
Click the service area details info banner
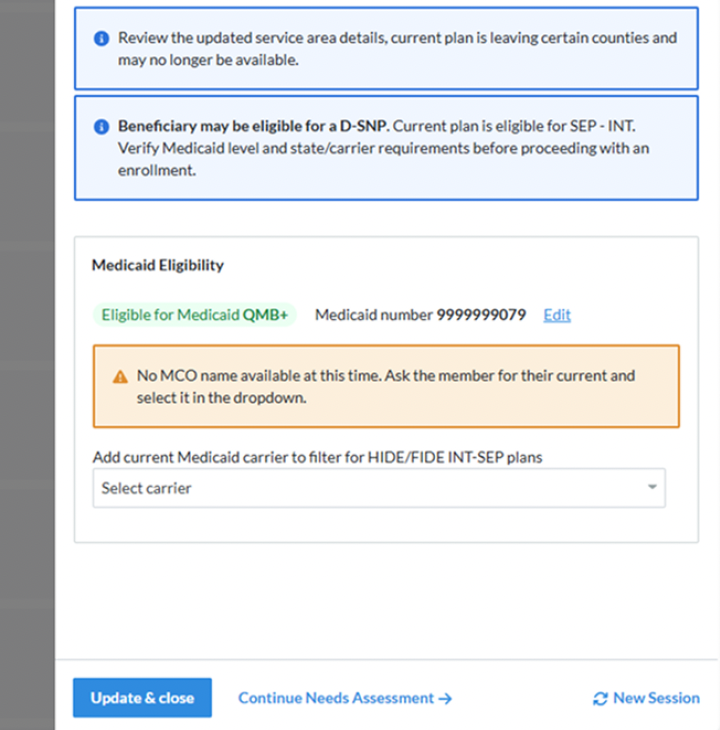click(x=386, y=48)
